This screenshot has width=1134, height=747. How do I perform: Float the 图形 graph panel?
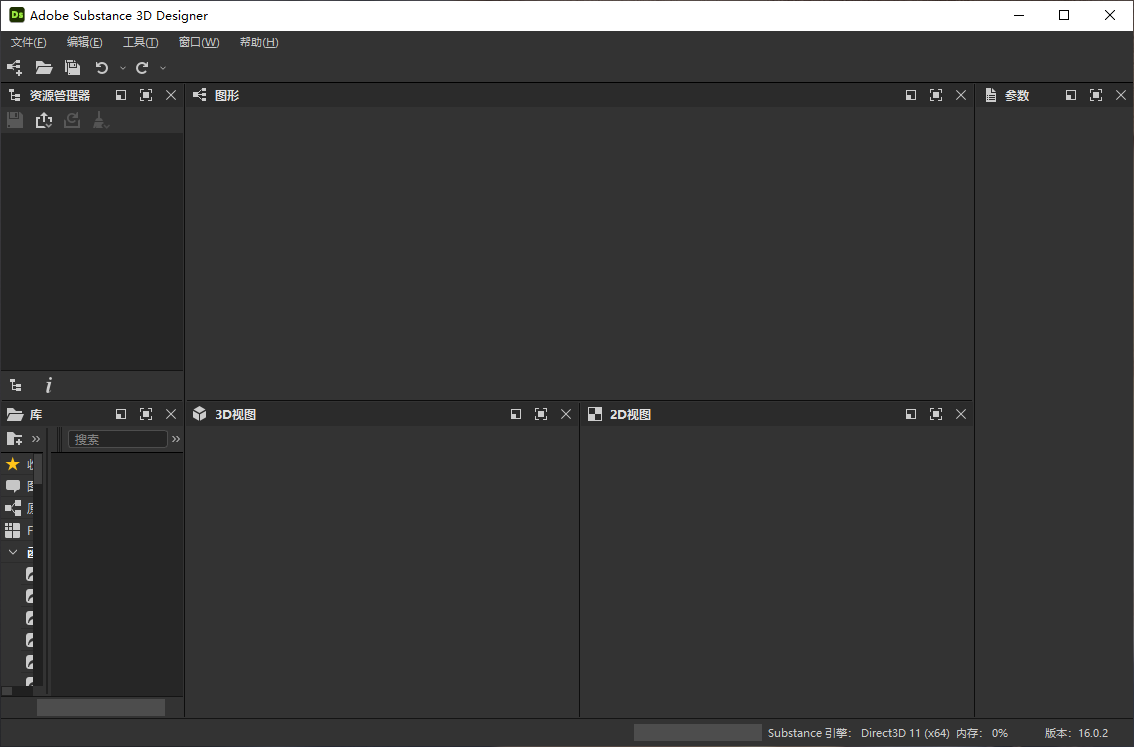(911, 95)
